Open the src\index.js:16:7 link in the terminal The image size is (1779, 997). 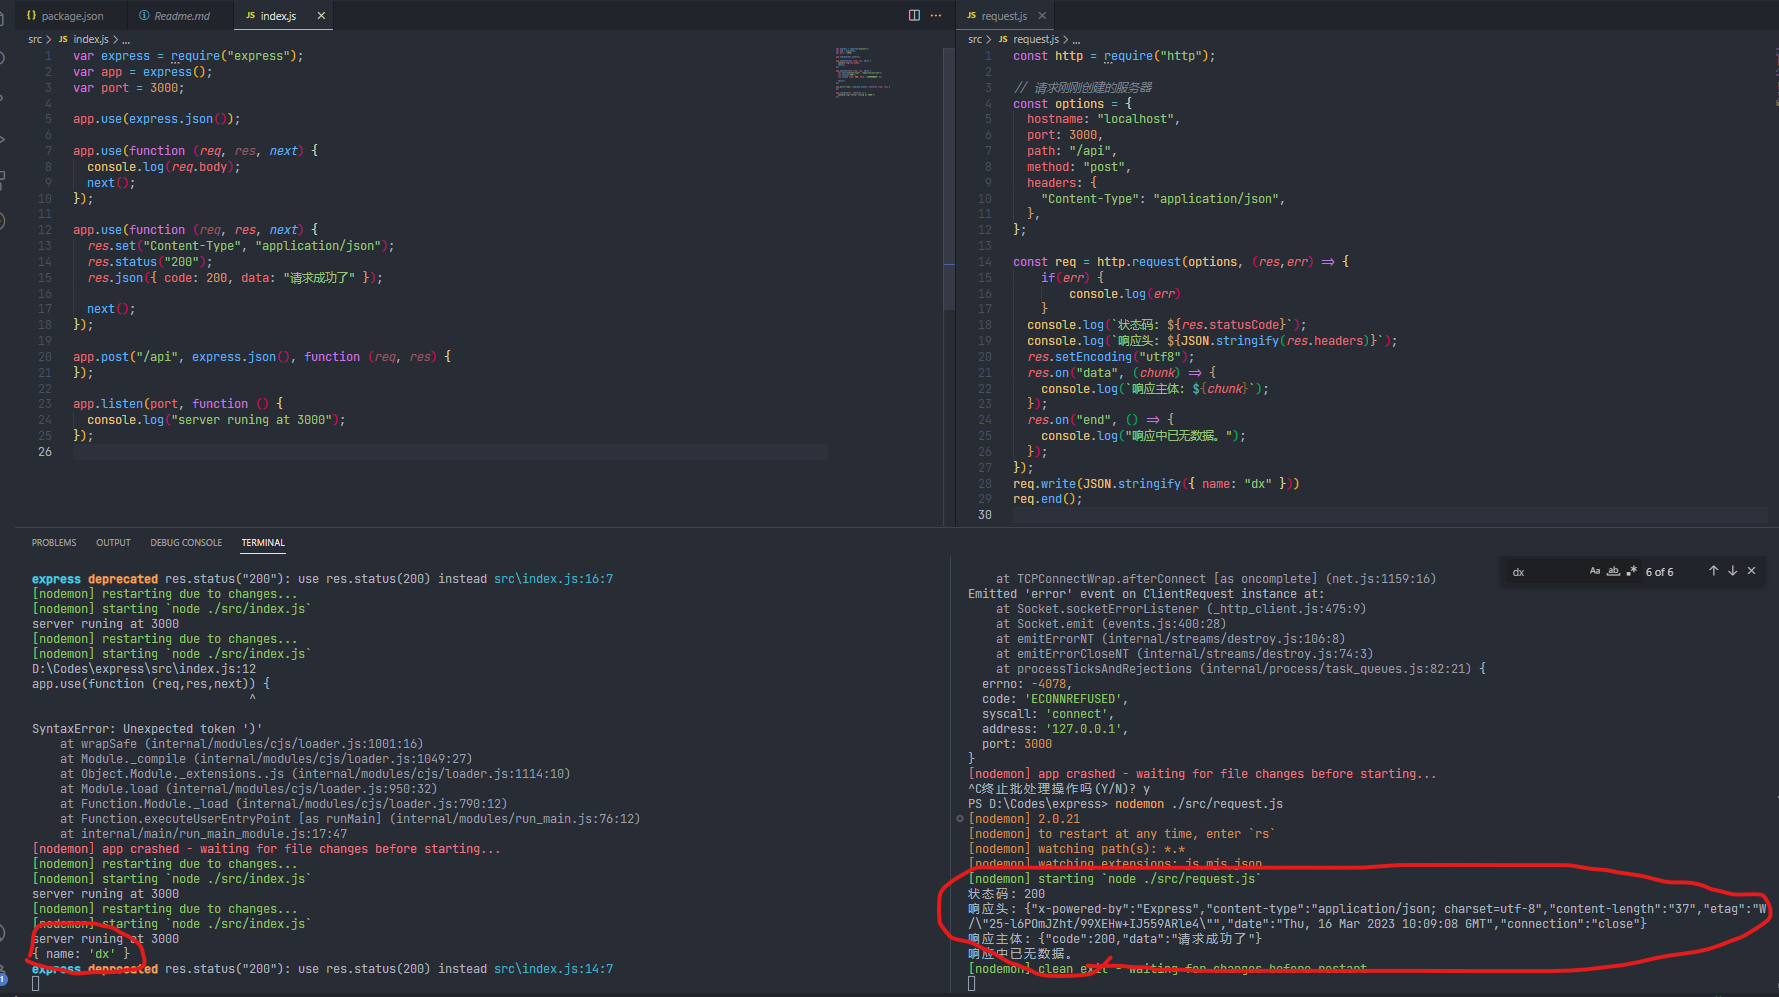(553, 579)
